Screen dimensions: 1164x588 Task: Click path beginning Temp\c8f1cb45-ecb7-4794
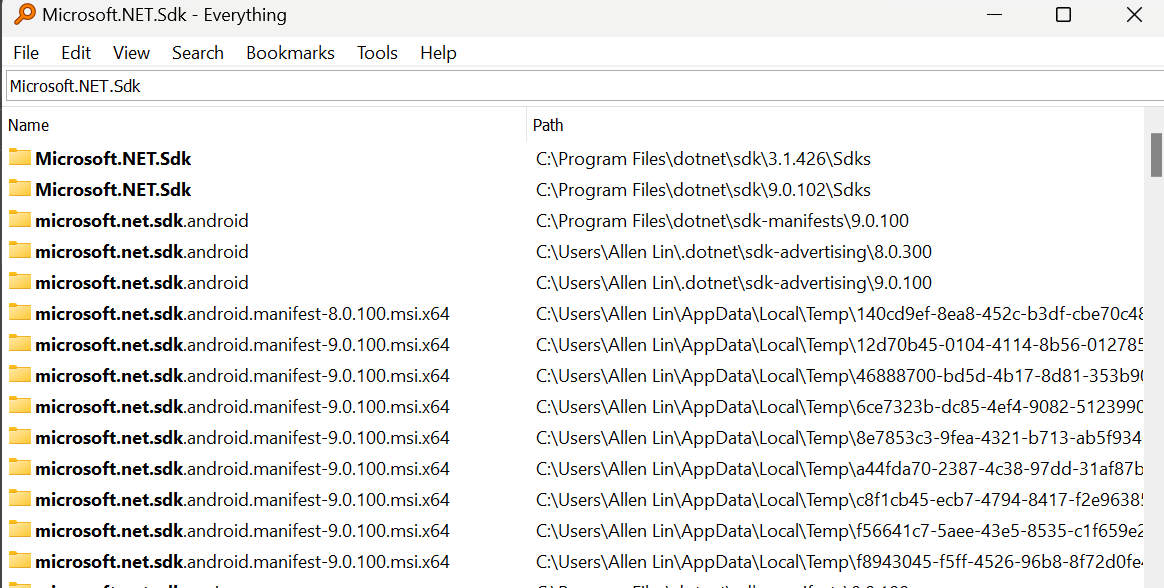click(x=839, y=500)
